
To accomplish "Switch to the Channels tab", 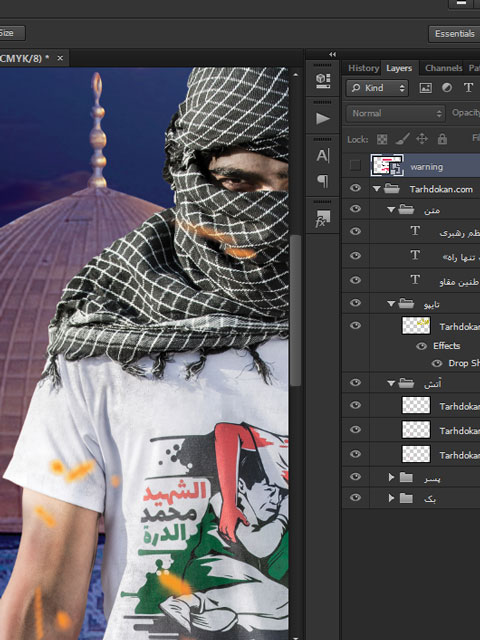I will 444,68.
